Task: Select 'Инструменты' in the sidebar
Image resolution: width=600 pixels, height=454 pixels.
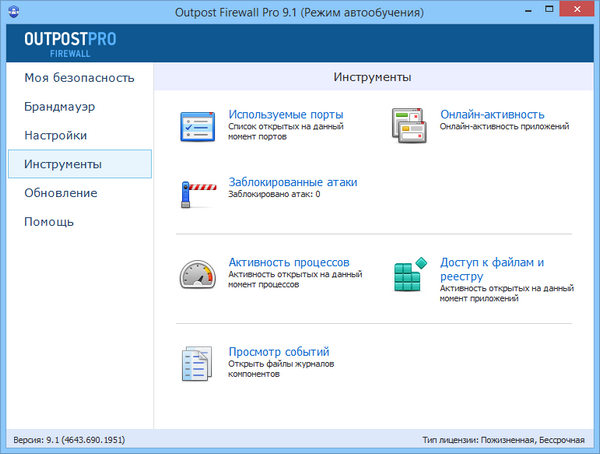Action: click(62, 164)
